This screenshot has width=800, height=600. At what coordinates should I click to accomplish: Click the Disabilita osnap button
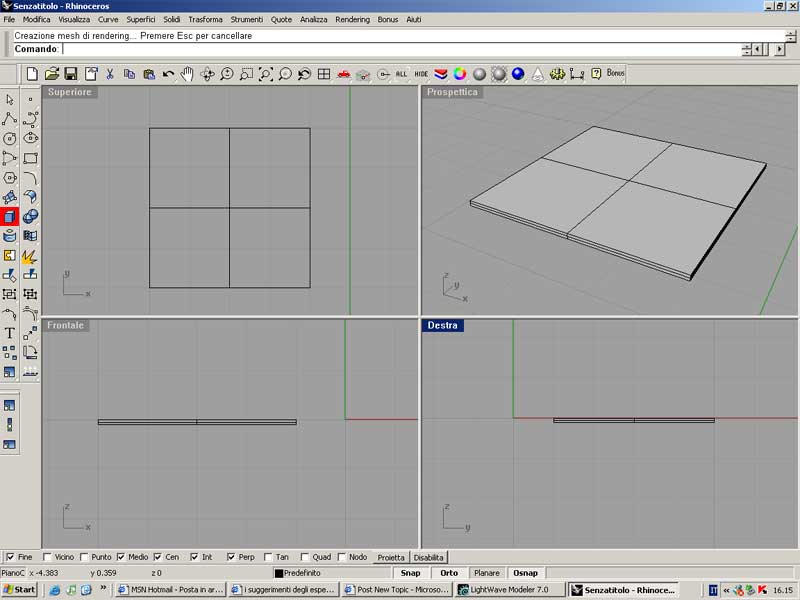(429, 557)
